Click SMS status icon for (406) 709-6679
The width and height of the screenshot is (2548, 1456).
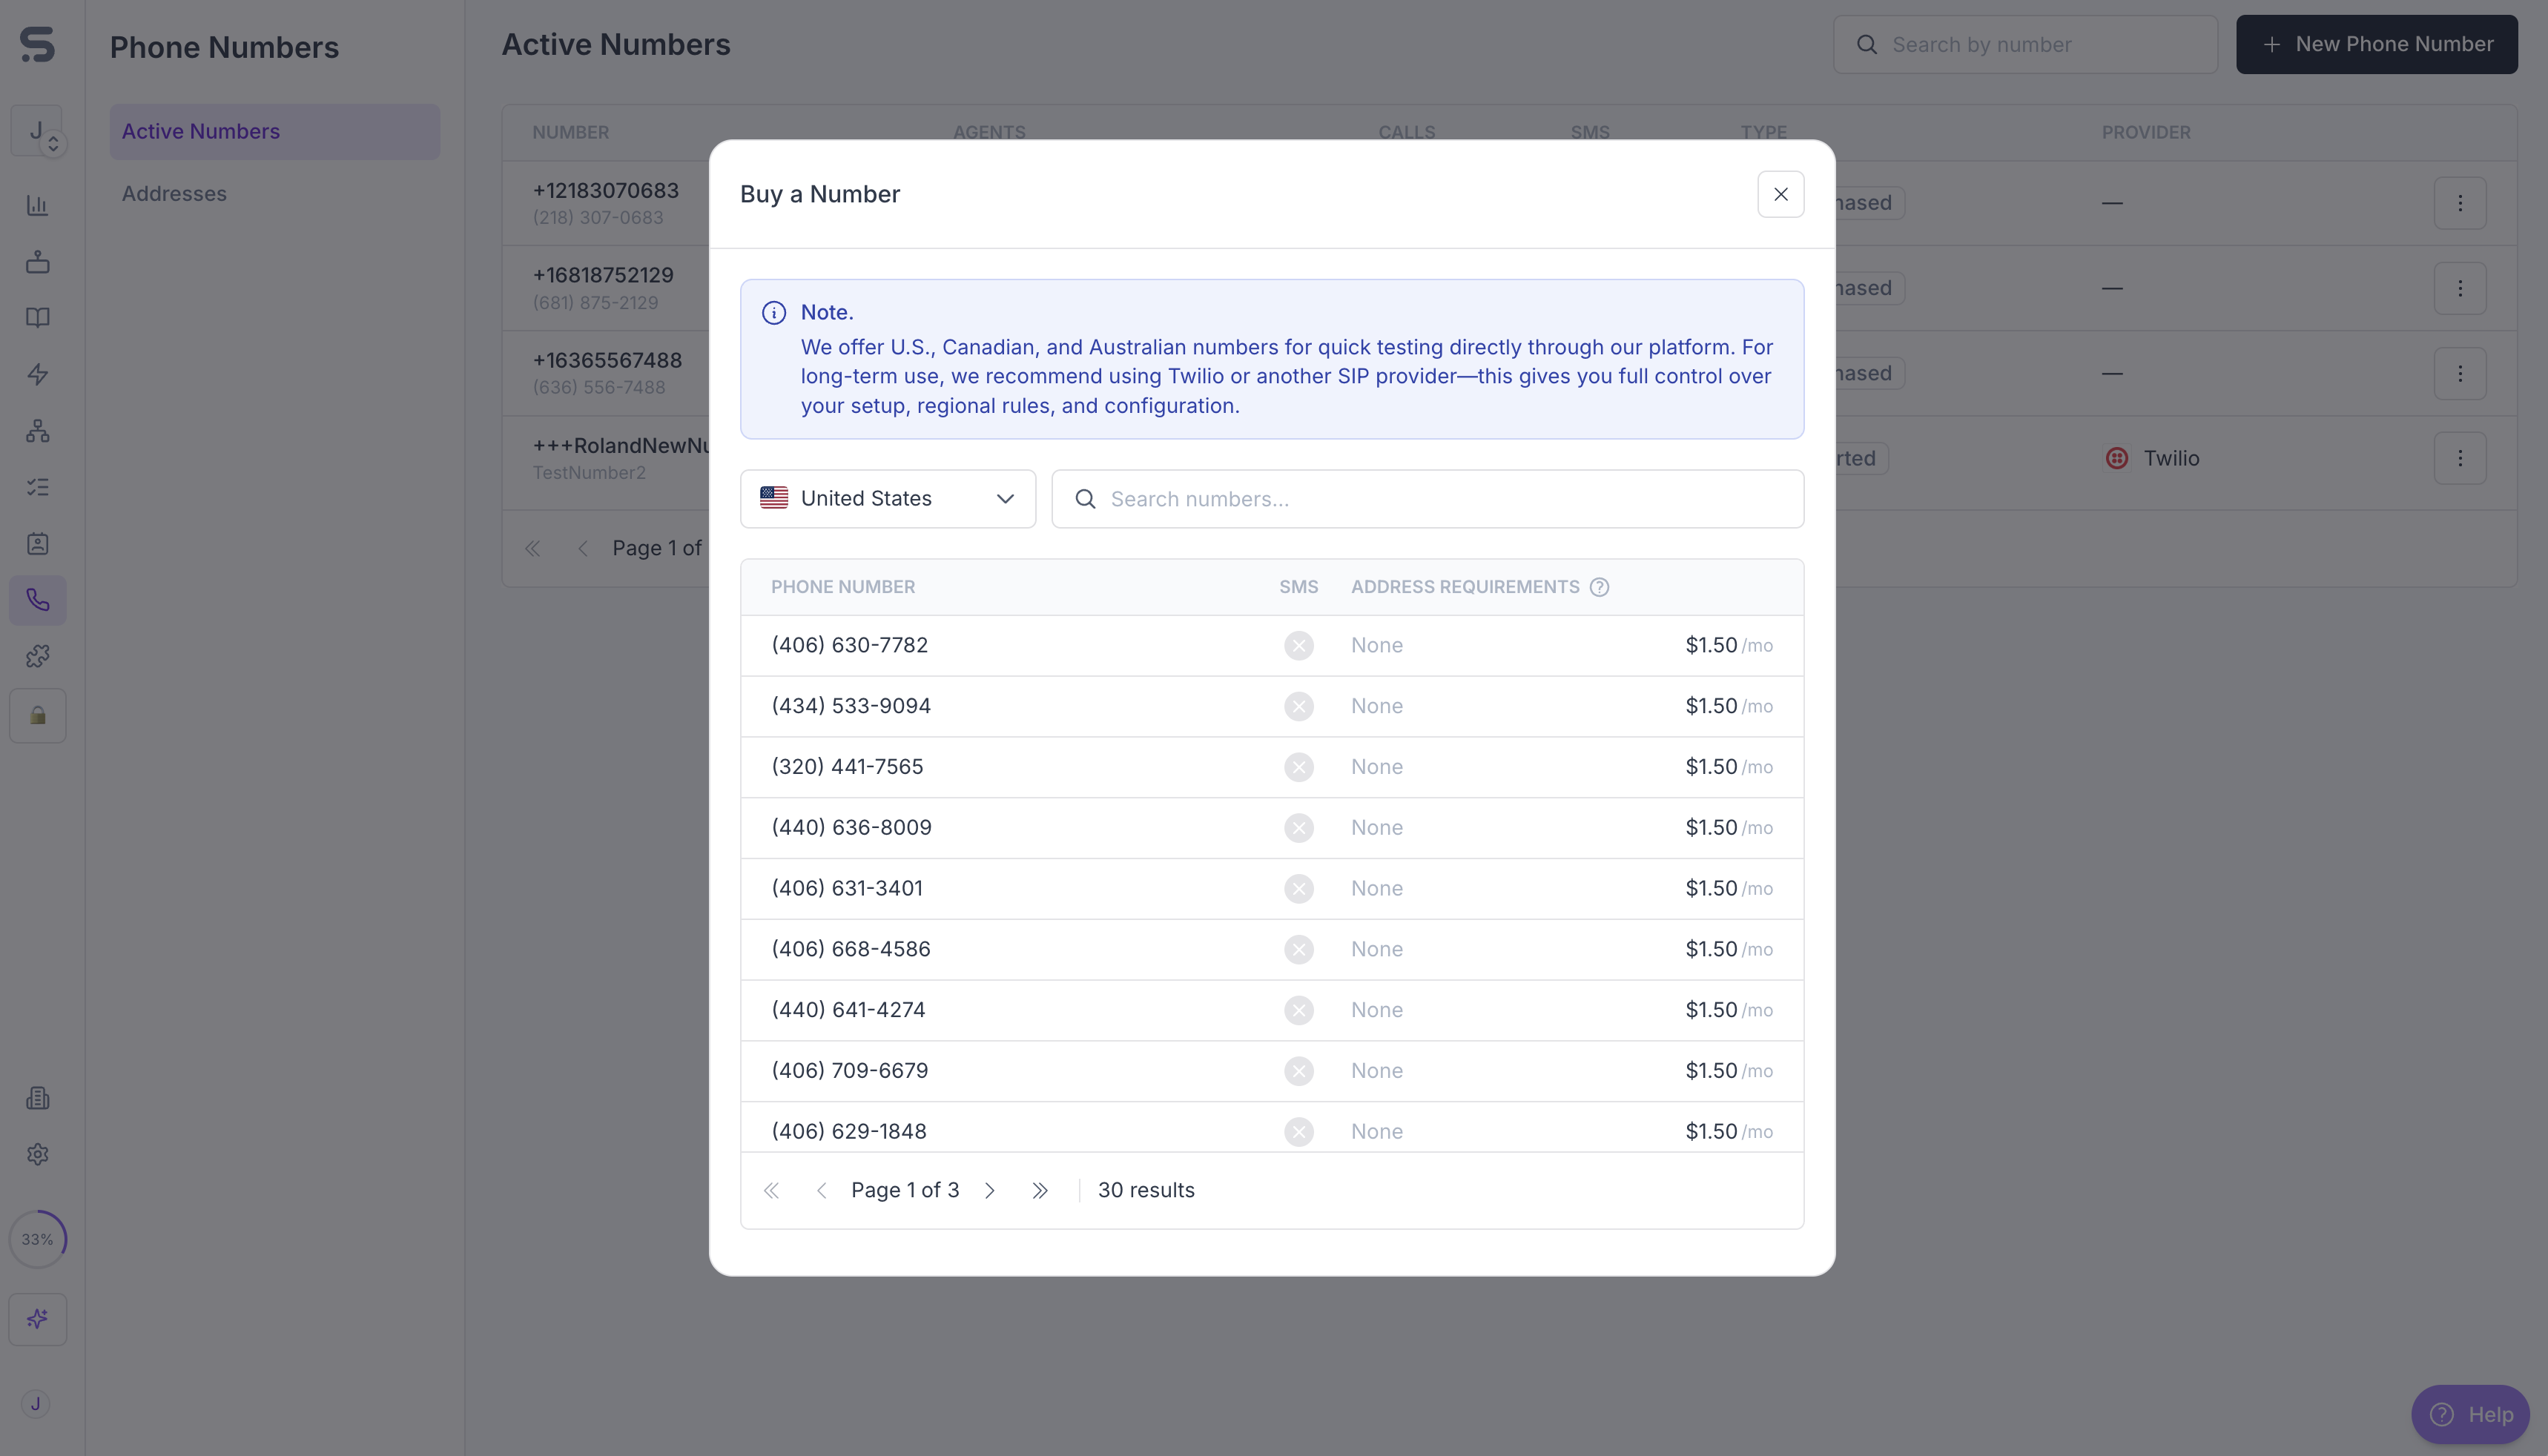(x=1298, y=1071)
